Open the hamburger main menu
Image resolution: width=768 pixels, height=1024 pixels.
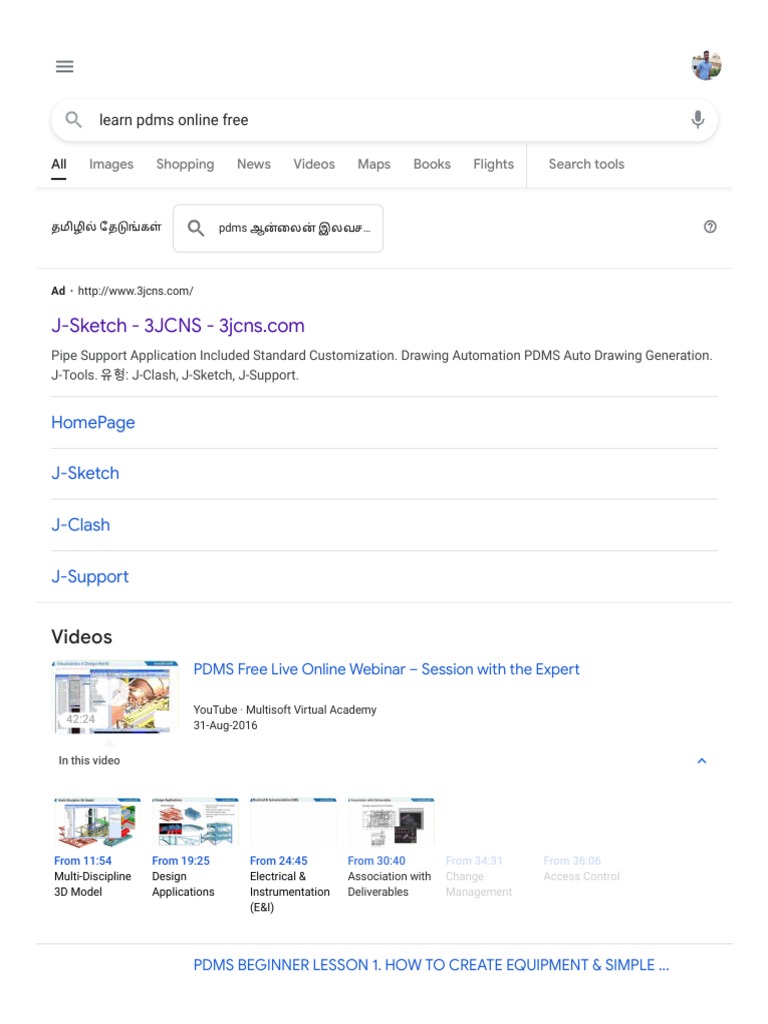pyautogui.click(x=65, y=67)
